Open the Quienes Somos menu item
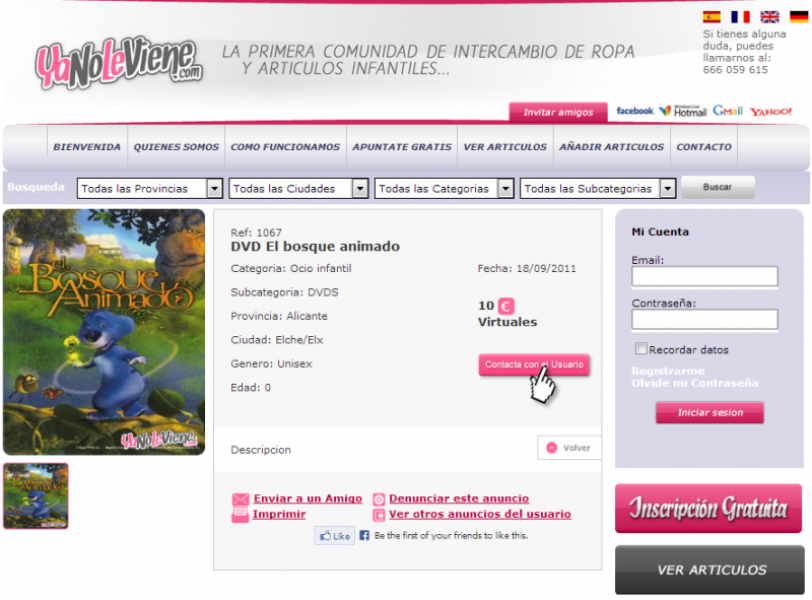This screenshot has width=812, height=600. coord(176,147)
